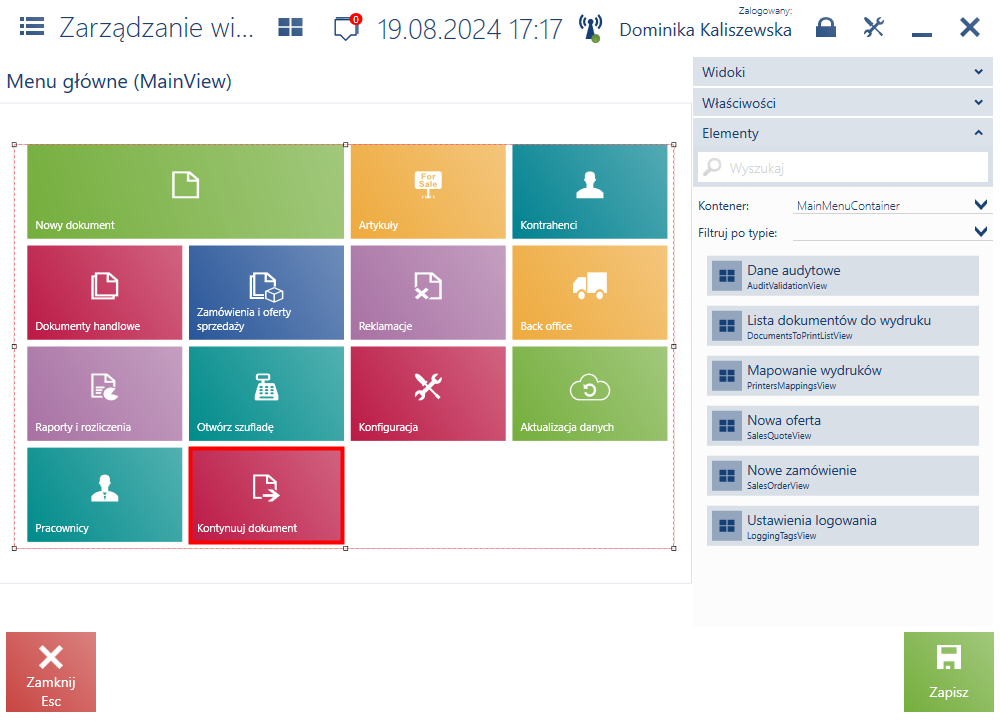The height and width of the screenshot is (721, 1000).
Task: Pick the Nowe zamówienie element
Action: (842, 476)
